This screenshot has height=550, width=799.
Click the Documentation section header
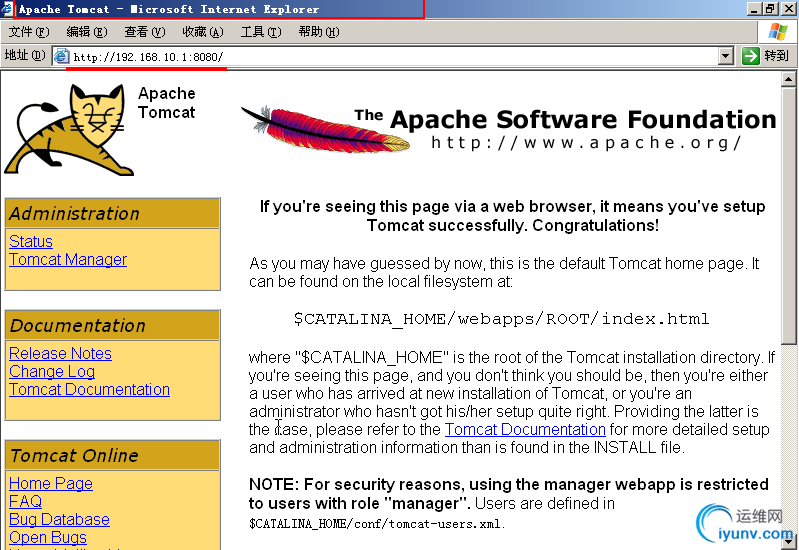[112, 325]
